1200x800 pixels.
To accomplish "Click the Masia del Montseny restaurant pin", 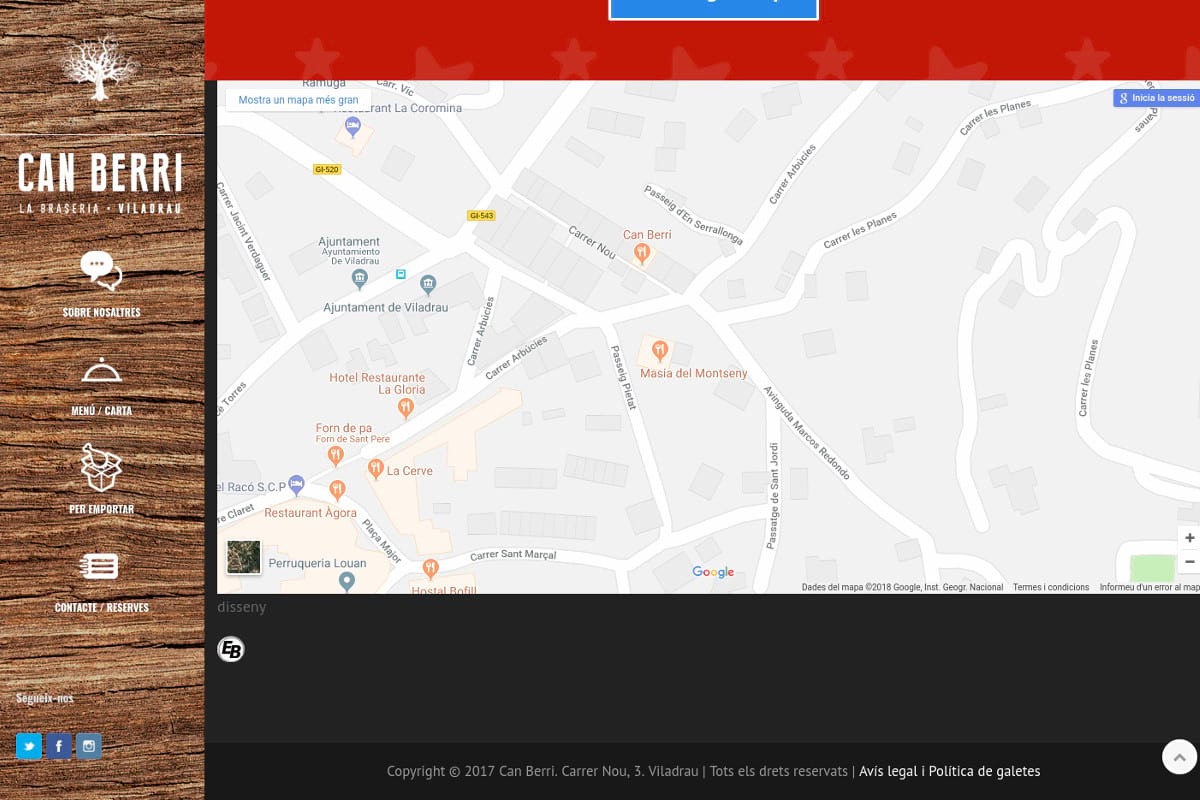I will (659, 350).
